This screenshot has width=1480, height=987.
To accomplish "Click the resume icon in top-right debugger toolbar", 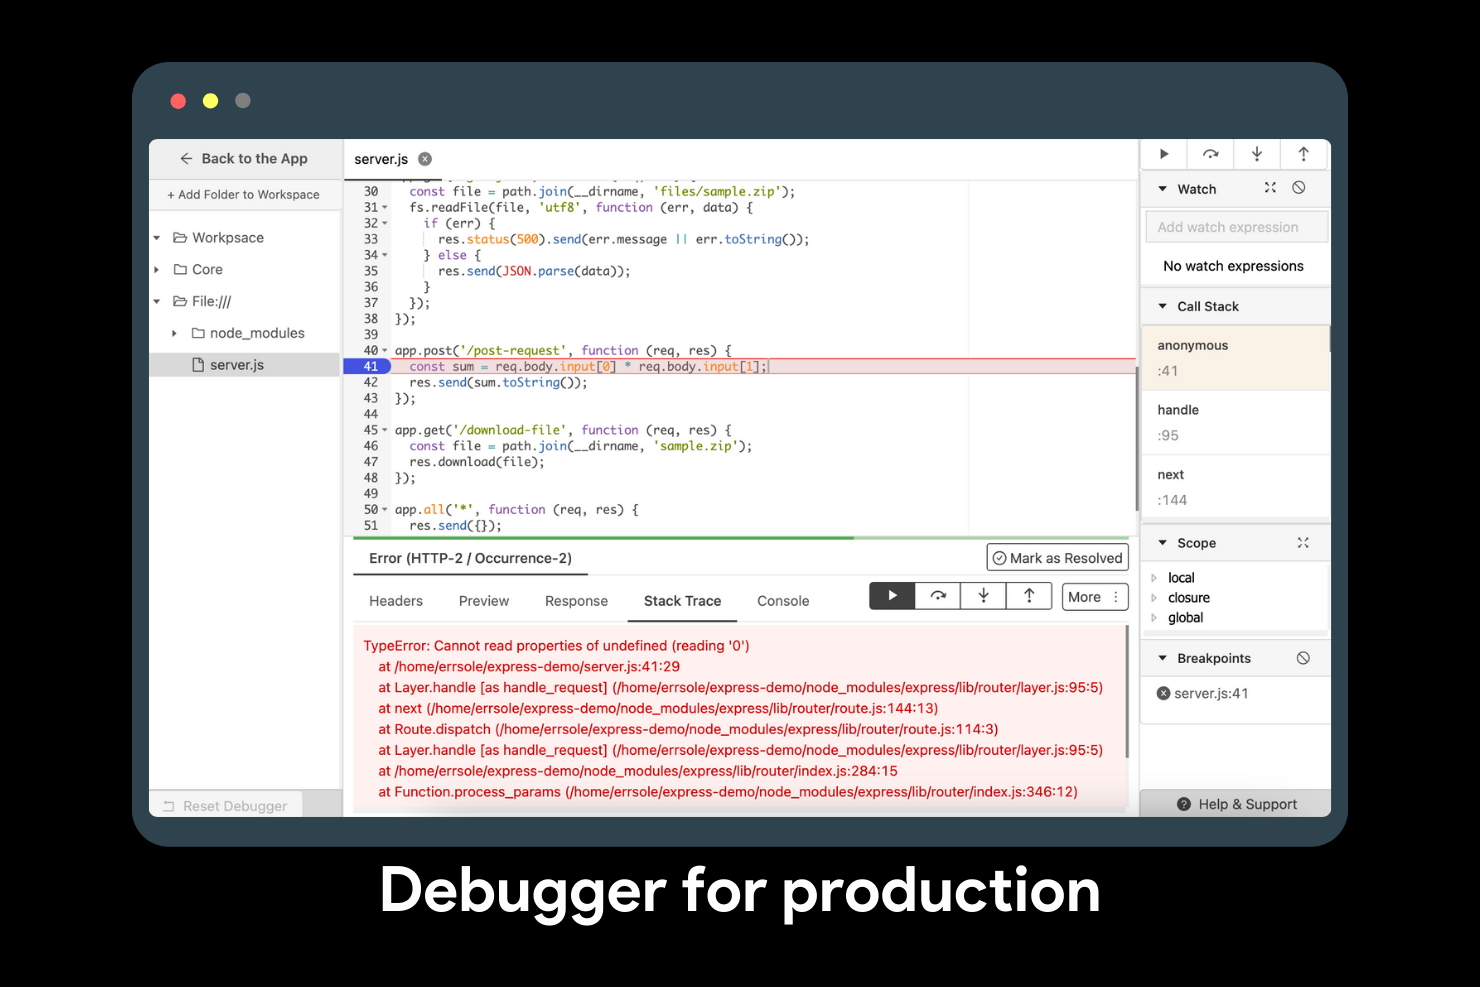I will [x=1164, y=154].
